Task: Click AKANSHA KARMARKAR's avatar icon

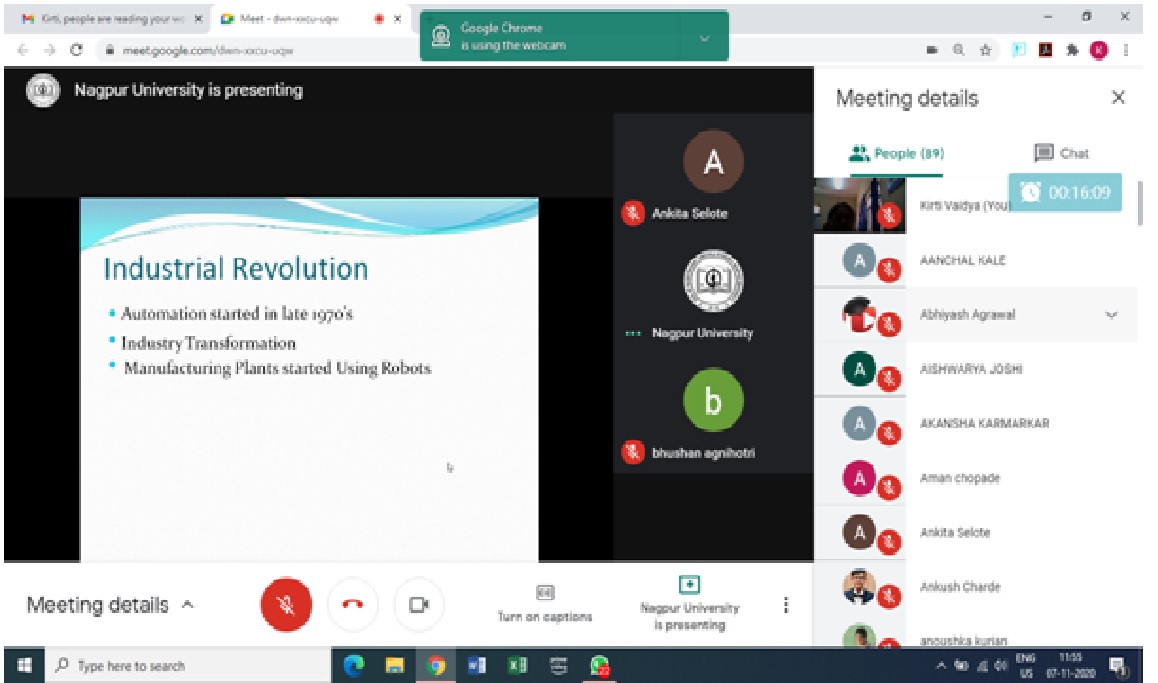Action: (x=859, y=423)
